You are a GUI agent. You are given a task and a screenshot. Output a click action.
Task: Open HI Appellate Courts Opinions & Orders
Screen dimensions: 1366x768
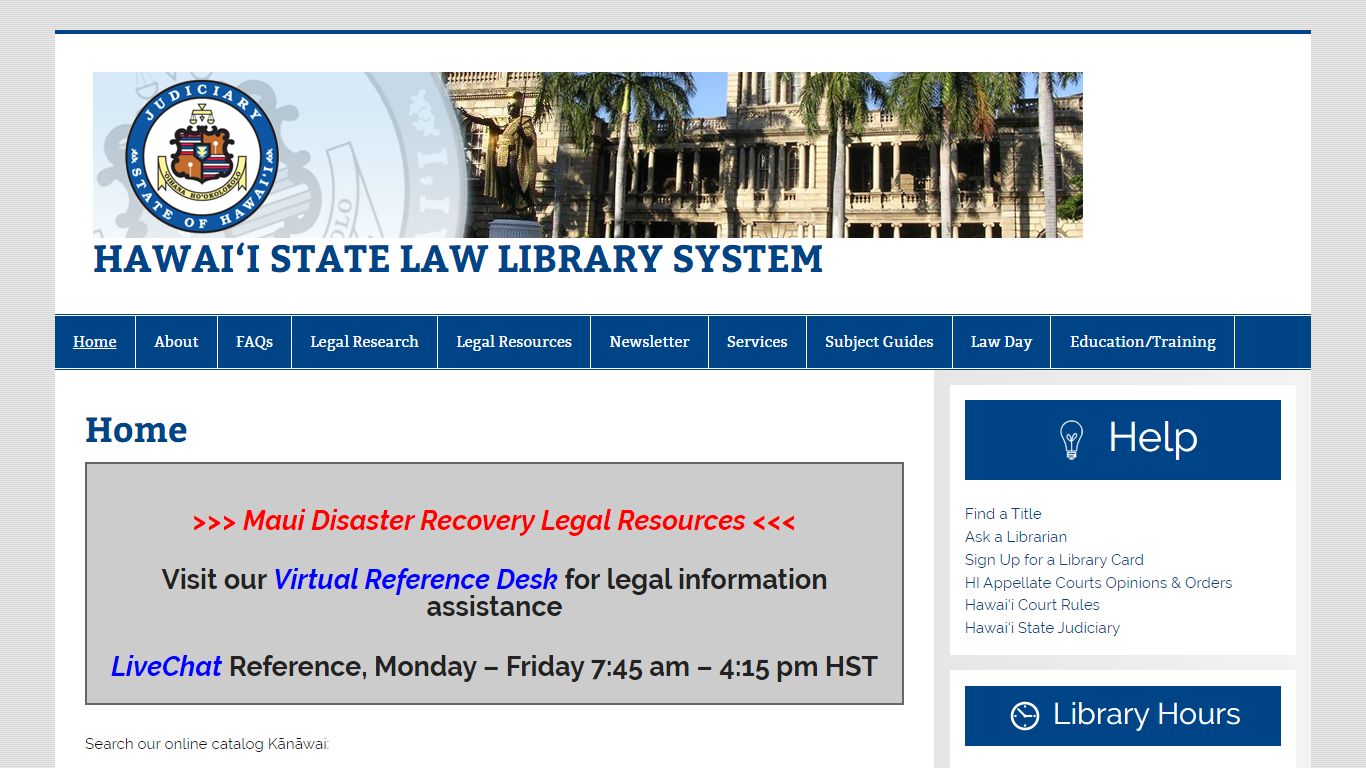pyautogui.click(x=1098, y=583)
